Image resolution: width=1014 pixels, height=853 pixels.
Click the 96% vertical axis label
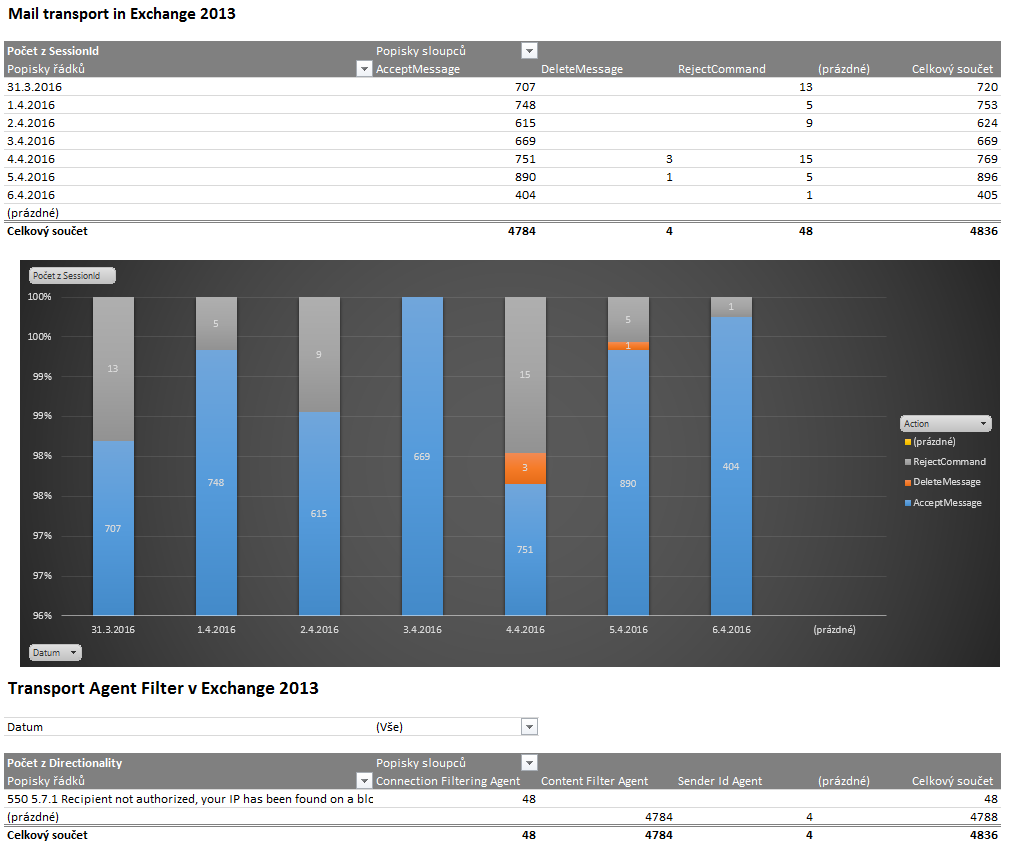(x=42, y=616)
